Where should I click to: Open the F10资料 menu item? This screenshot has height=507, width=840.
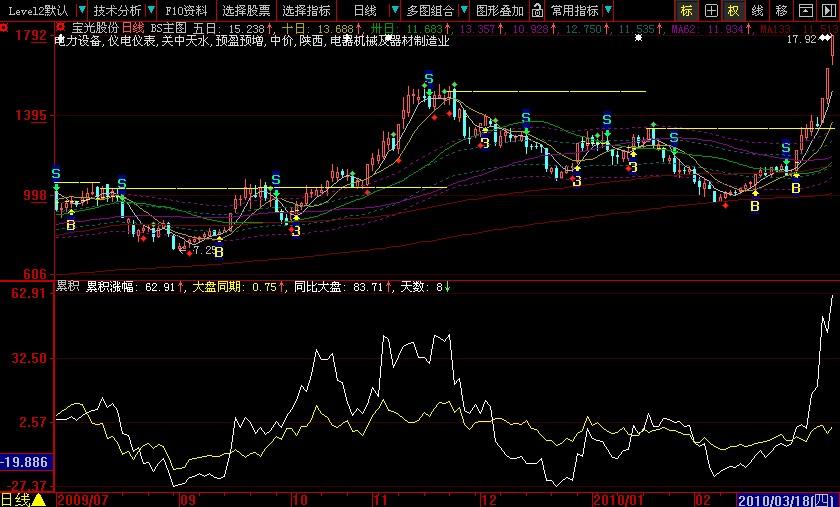(188, 11)
